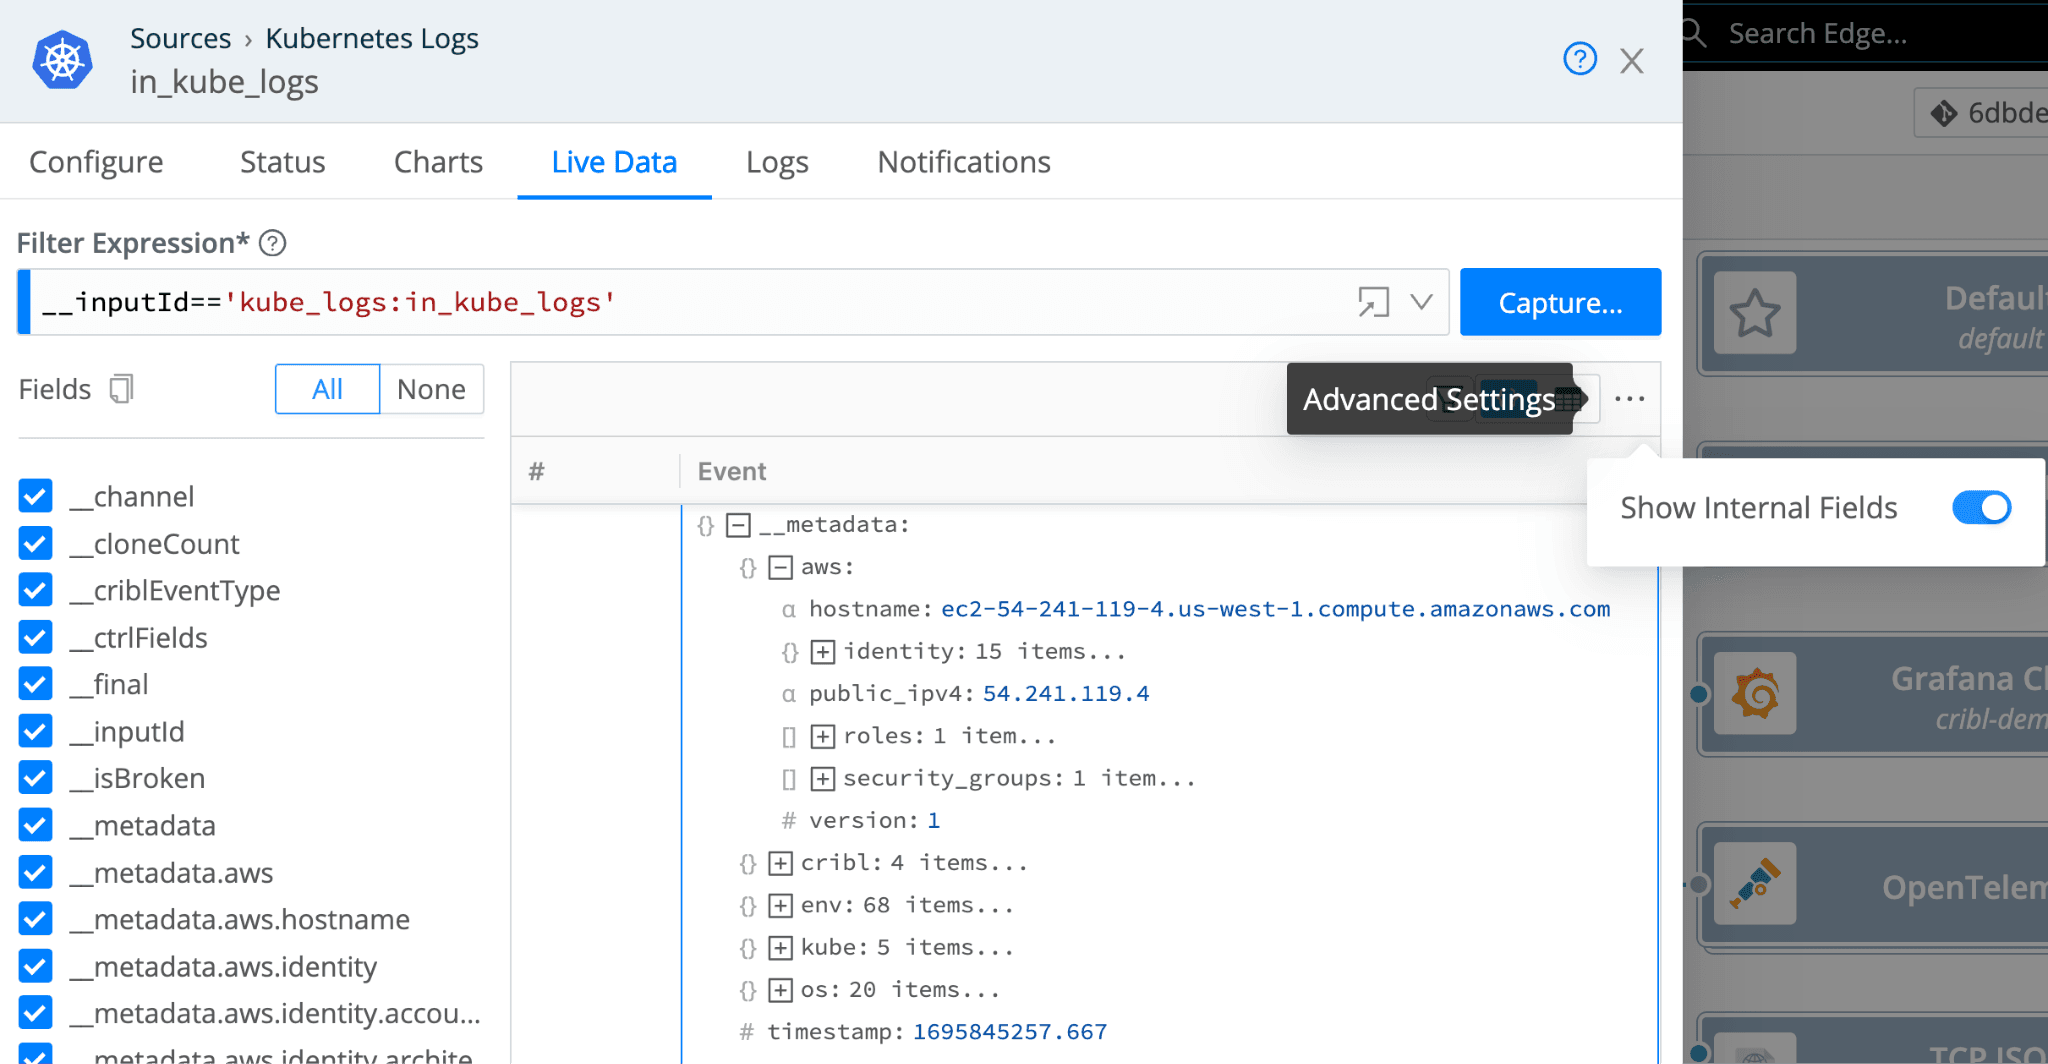Click the Kubernetes logo icon
Image resolution: width=2048 pixels, height=1064 pixels.
62,60
